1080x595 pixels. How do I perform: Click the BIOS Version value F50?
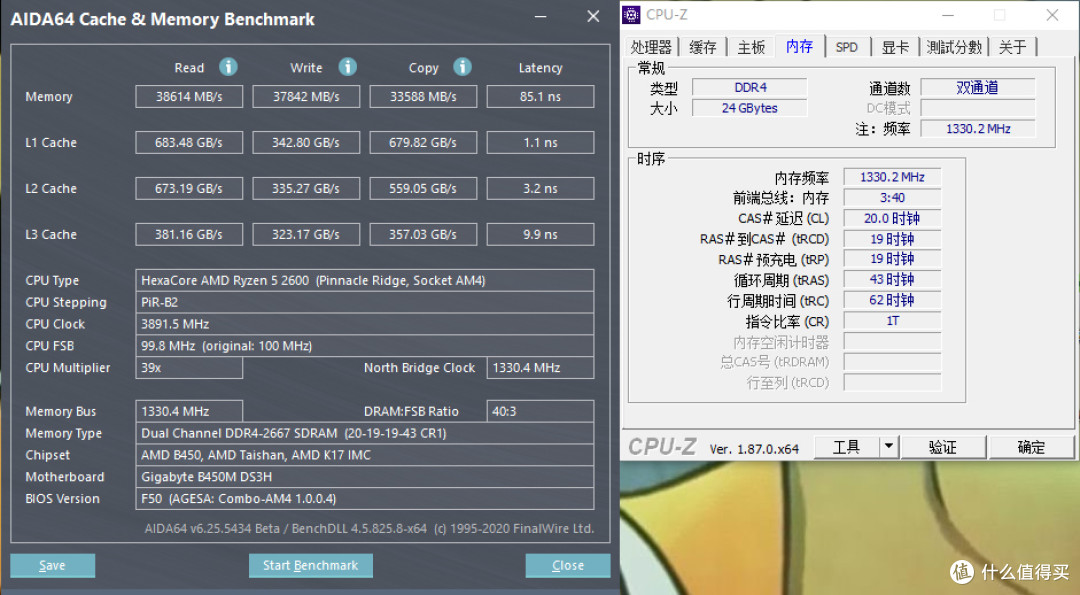364,499
